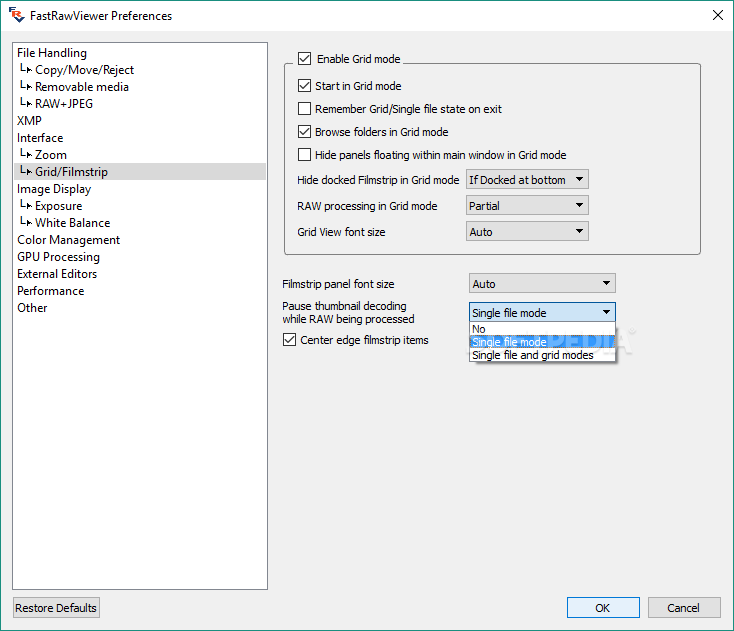Image resolution: width=734 pixels, height=631 pixels.
Task: Click the 'Hide docked Filmstrip in Grid mode' label
Action: tap(378, 180)
